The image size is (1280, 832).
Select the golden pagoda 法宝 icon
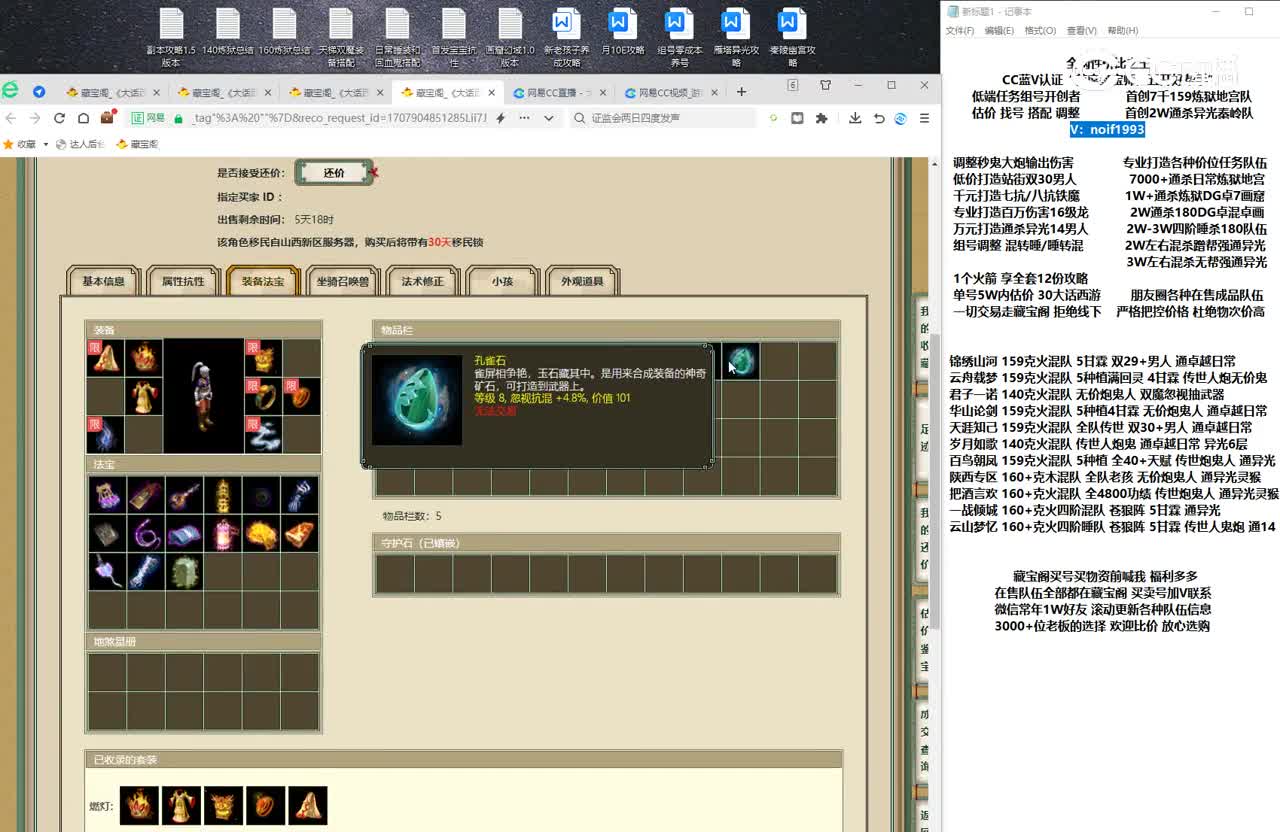(224, 494)
